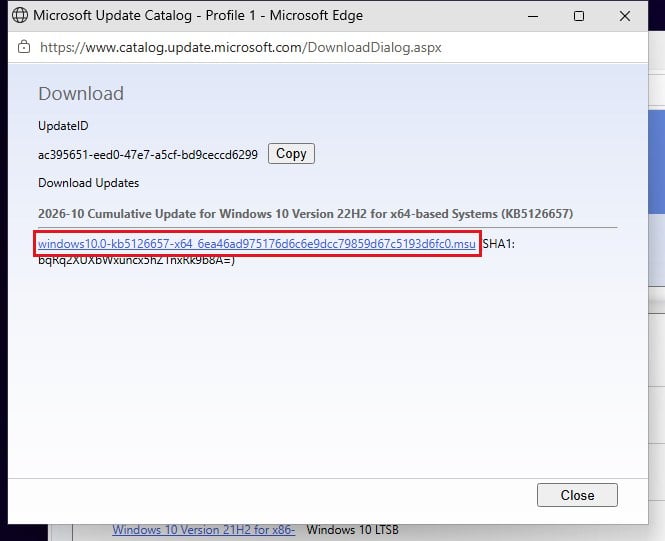Image resolution: width=665 pixels, height=541 pixels.
Task: Click the 2026-10 Cumulative Update (KB5126657) title text
Action: coord(305,213)
